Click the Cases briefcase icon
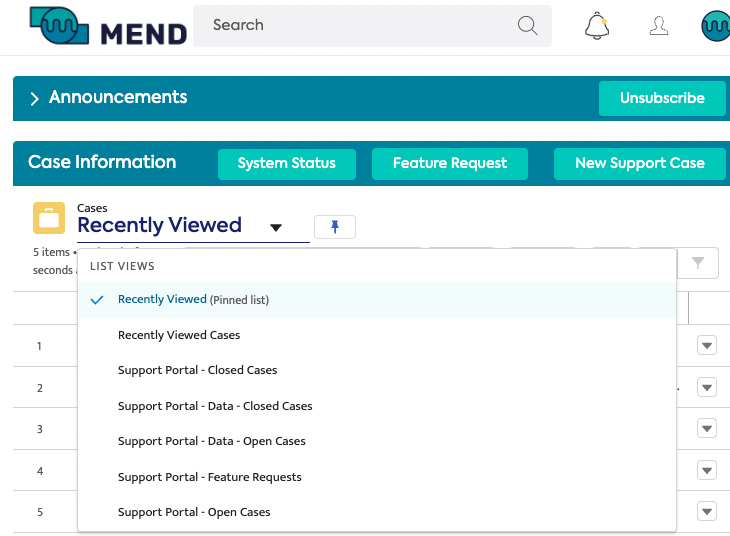730x536 pixels. (49, 218)
